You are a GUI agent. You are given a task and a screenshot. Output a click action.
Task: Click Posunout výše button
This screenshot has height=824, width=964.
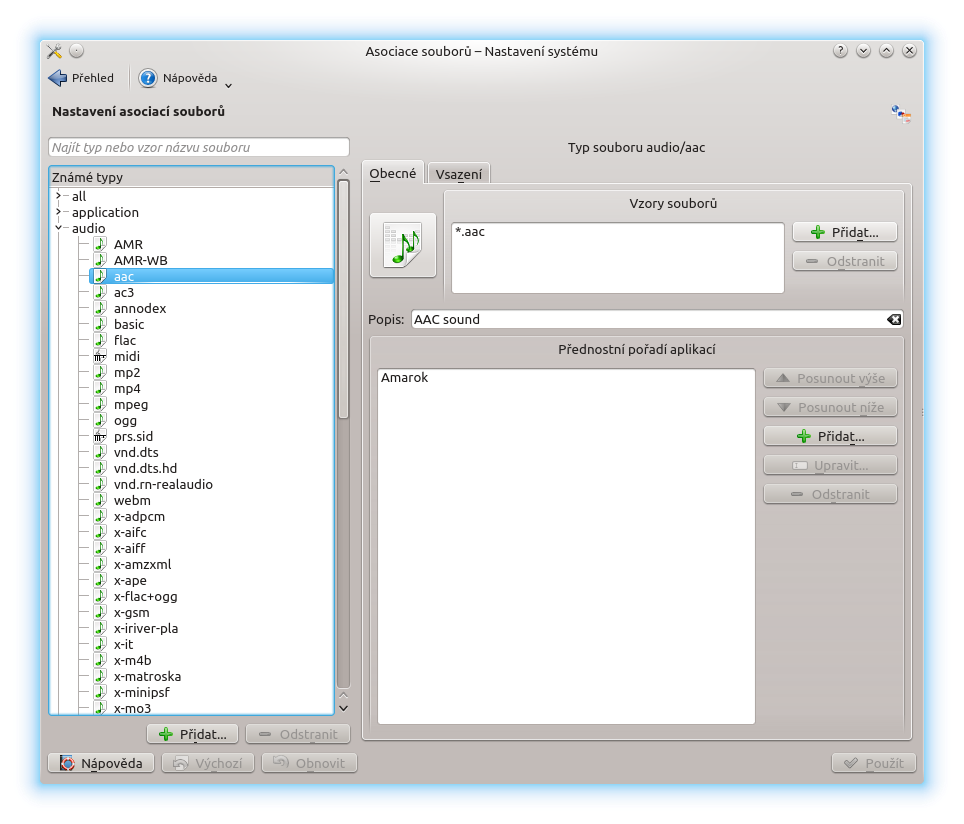click(830, 378)
